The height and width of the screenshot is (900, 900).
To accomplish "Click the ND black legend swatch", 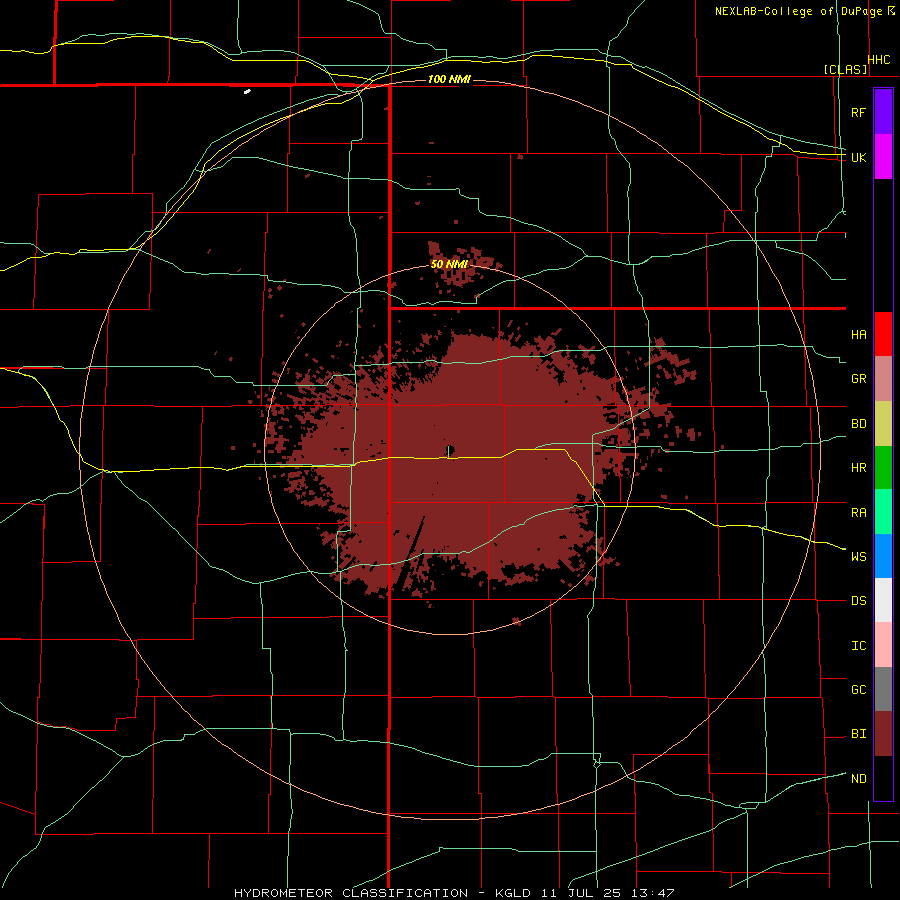I will coord(883,778).
